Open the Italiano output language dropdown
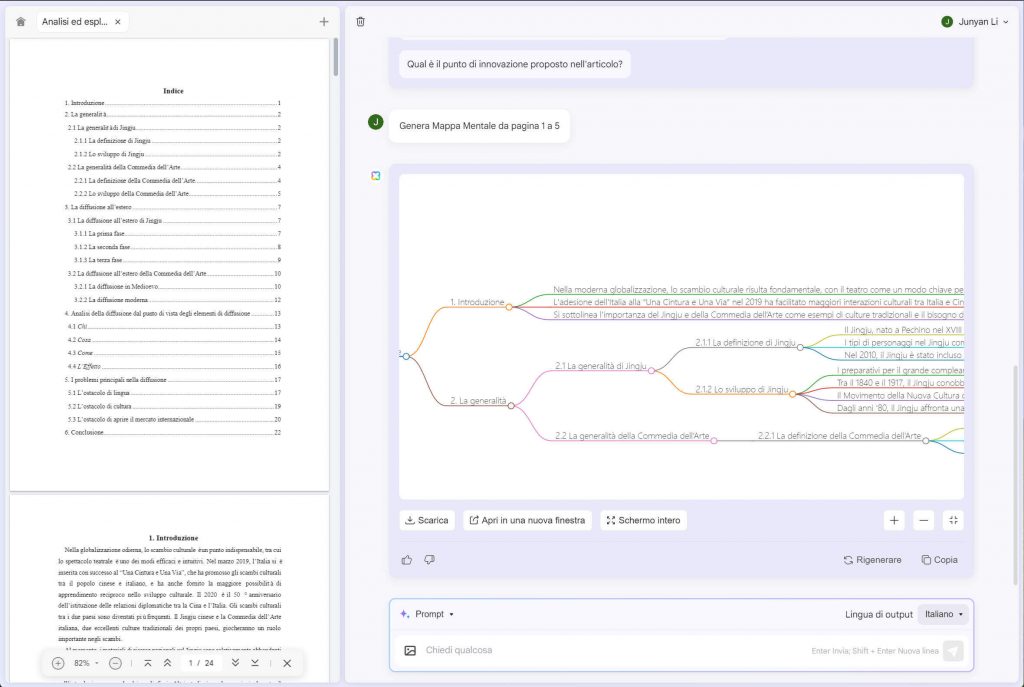 click(x=943, y=613)
